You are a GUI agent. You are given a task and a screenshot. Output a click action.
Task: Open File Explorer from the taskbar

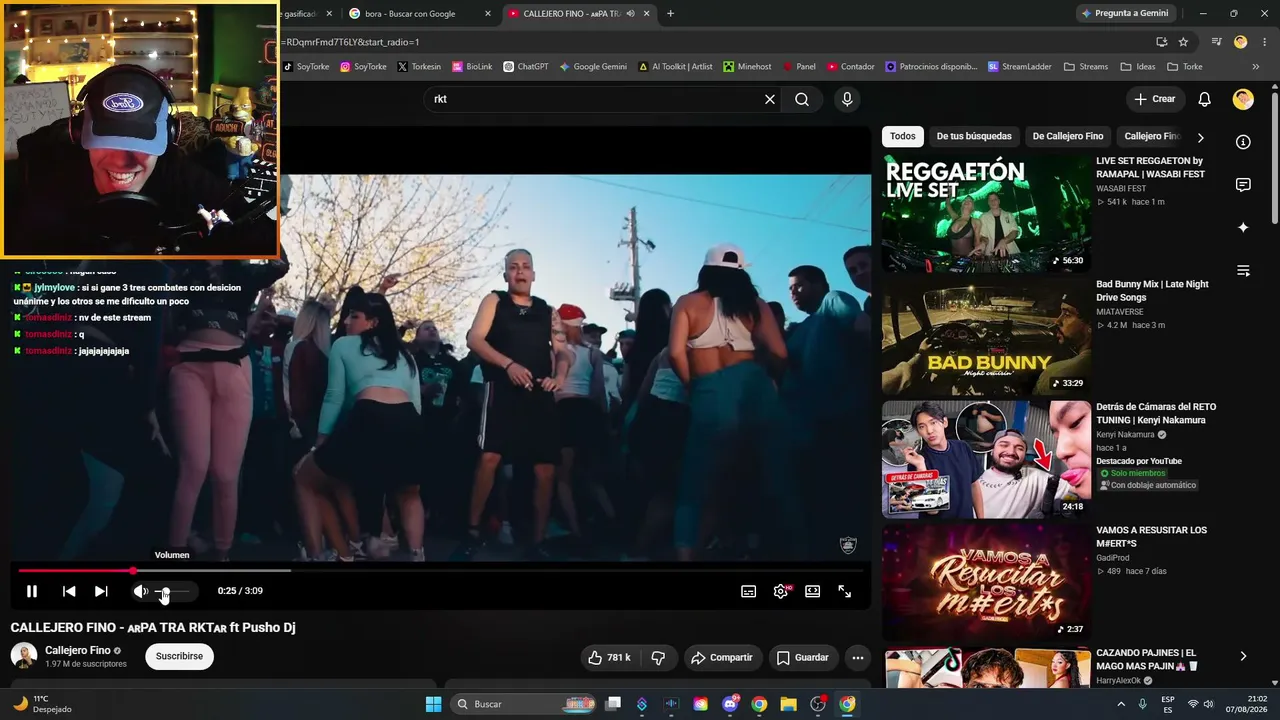click(788, 704)
